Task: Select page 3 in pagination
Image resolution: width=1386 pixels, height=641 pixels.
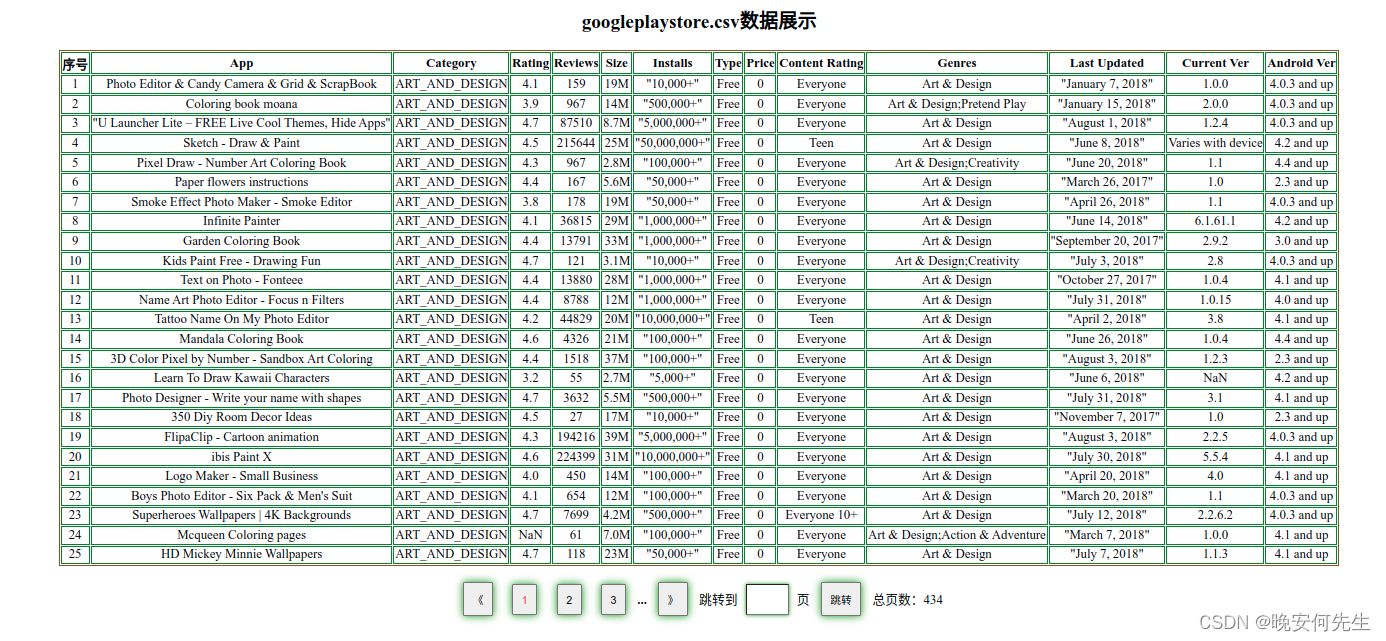Action: [x=614, y=600]
